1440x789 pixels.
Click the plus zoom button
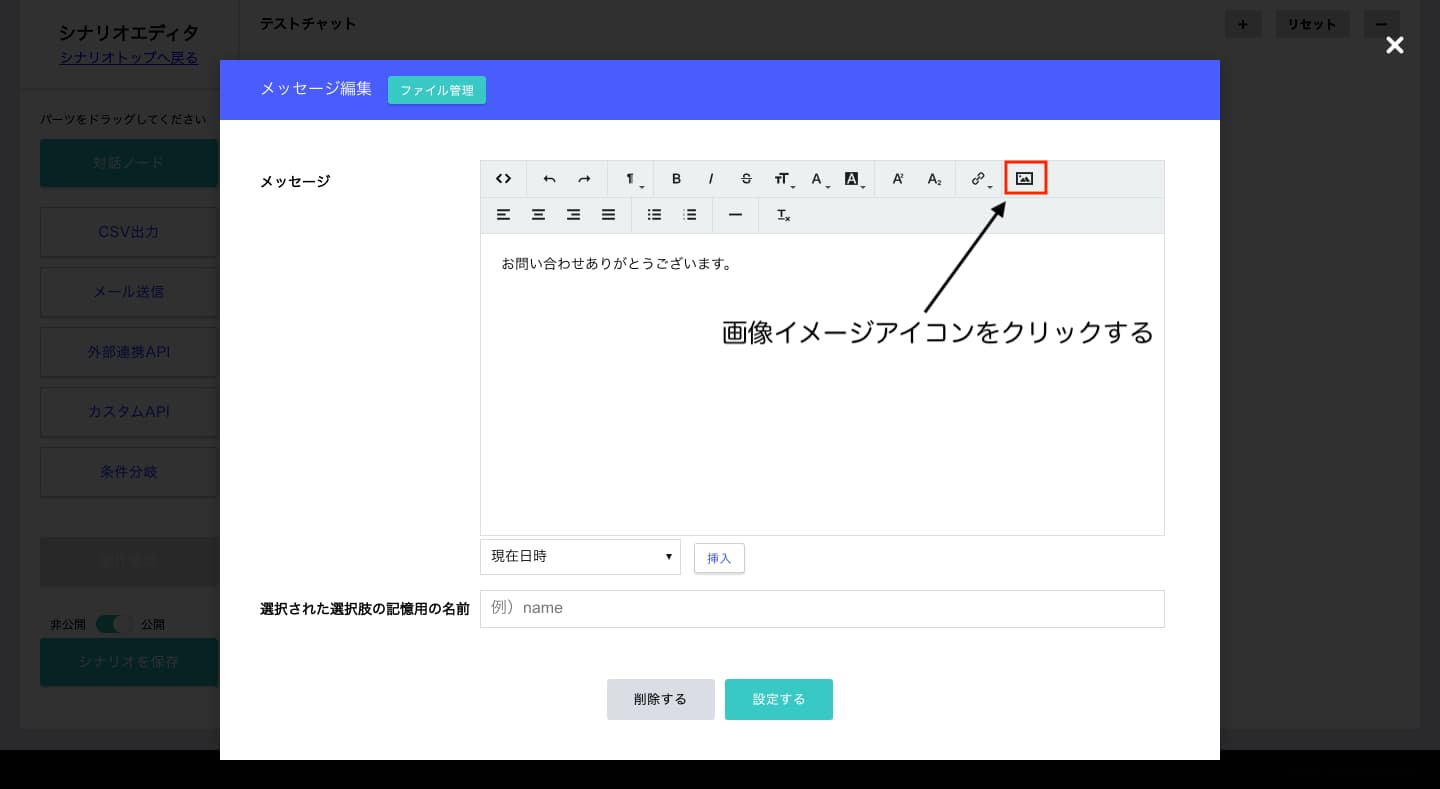(1243, 25)
